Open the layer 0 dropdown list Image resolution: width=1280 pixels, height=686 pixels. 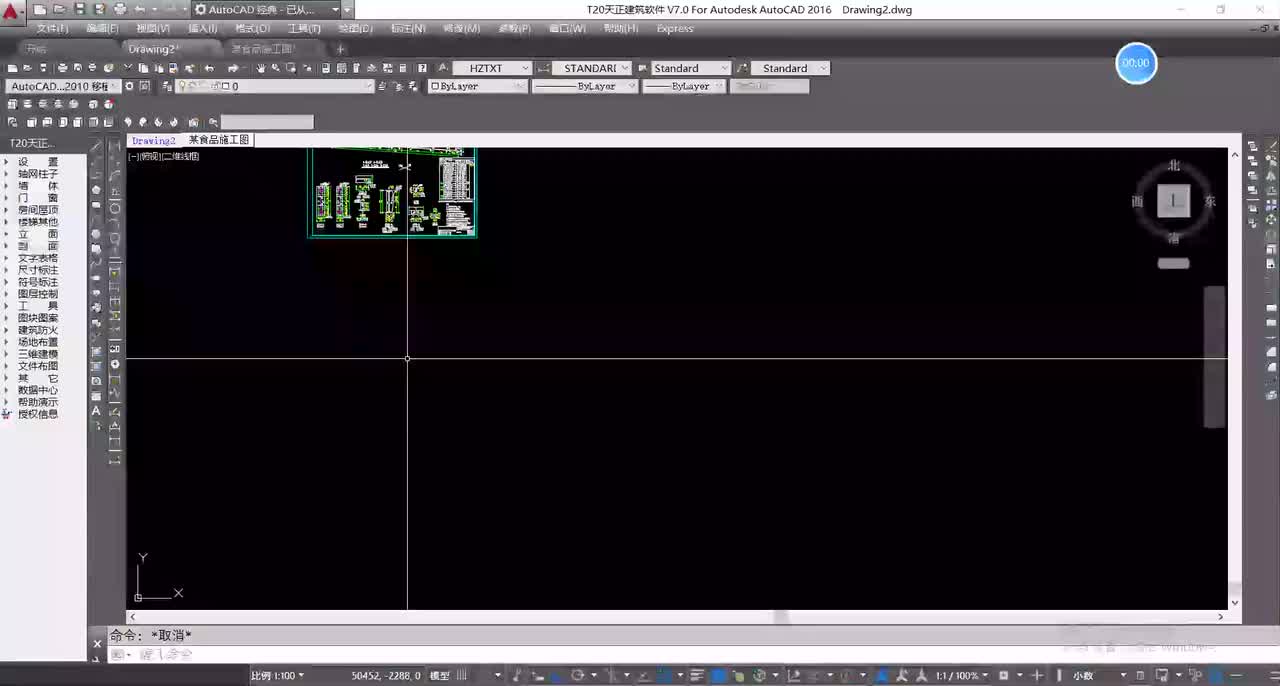pos(275,86)
